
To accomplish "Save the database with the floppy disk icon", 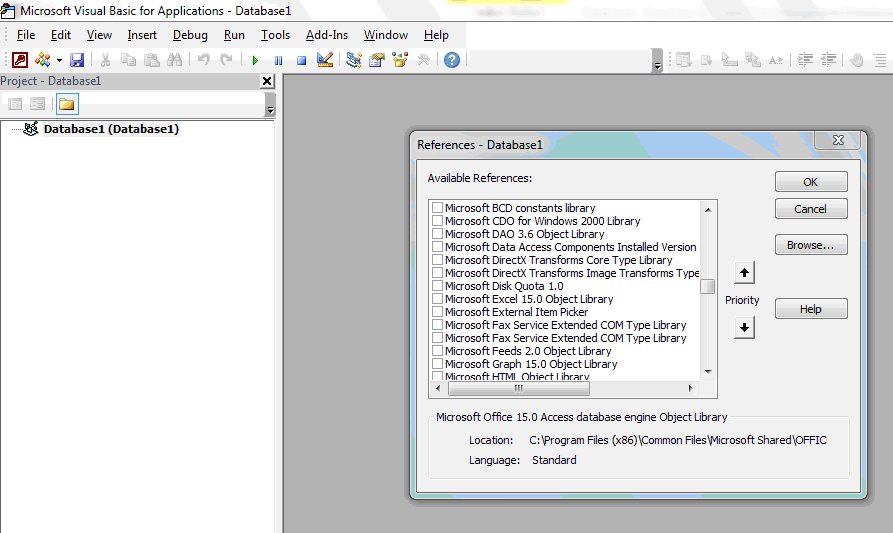I will (77, 59).
